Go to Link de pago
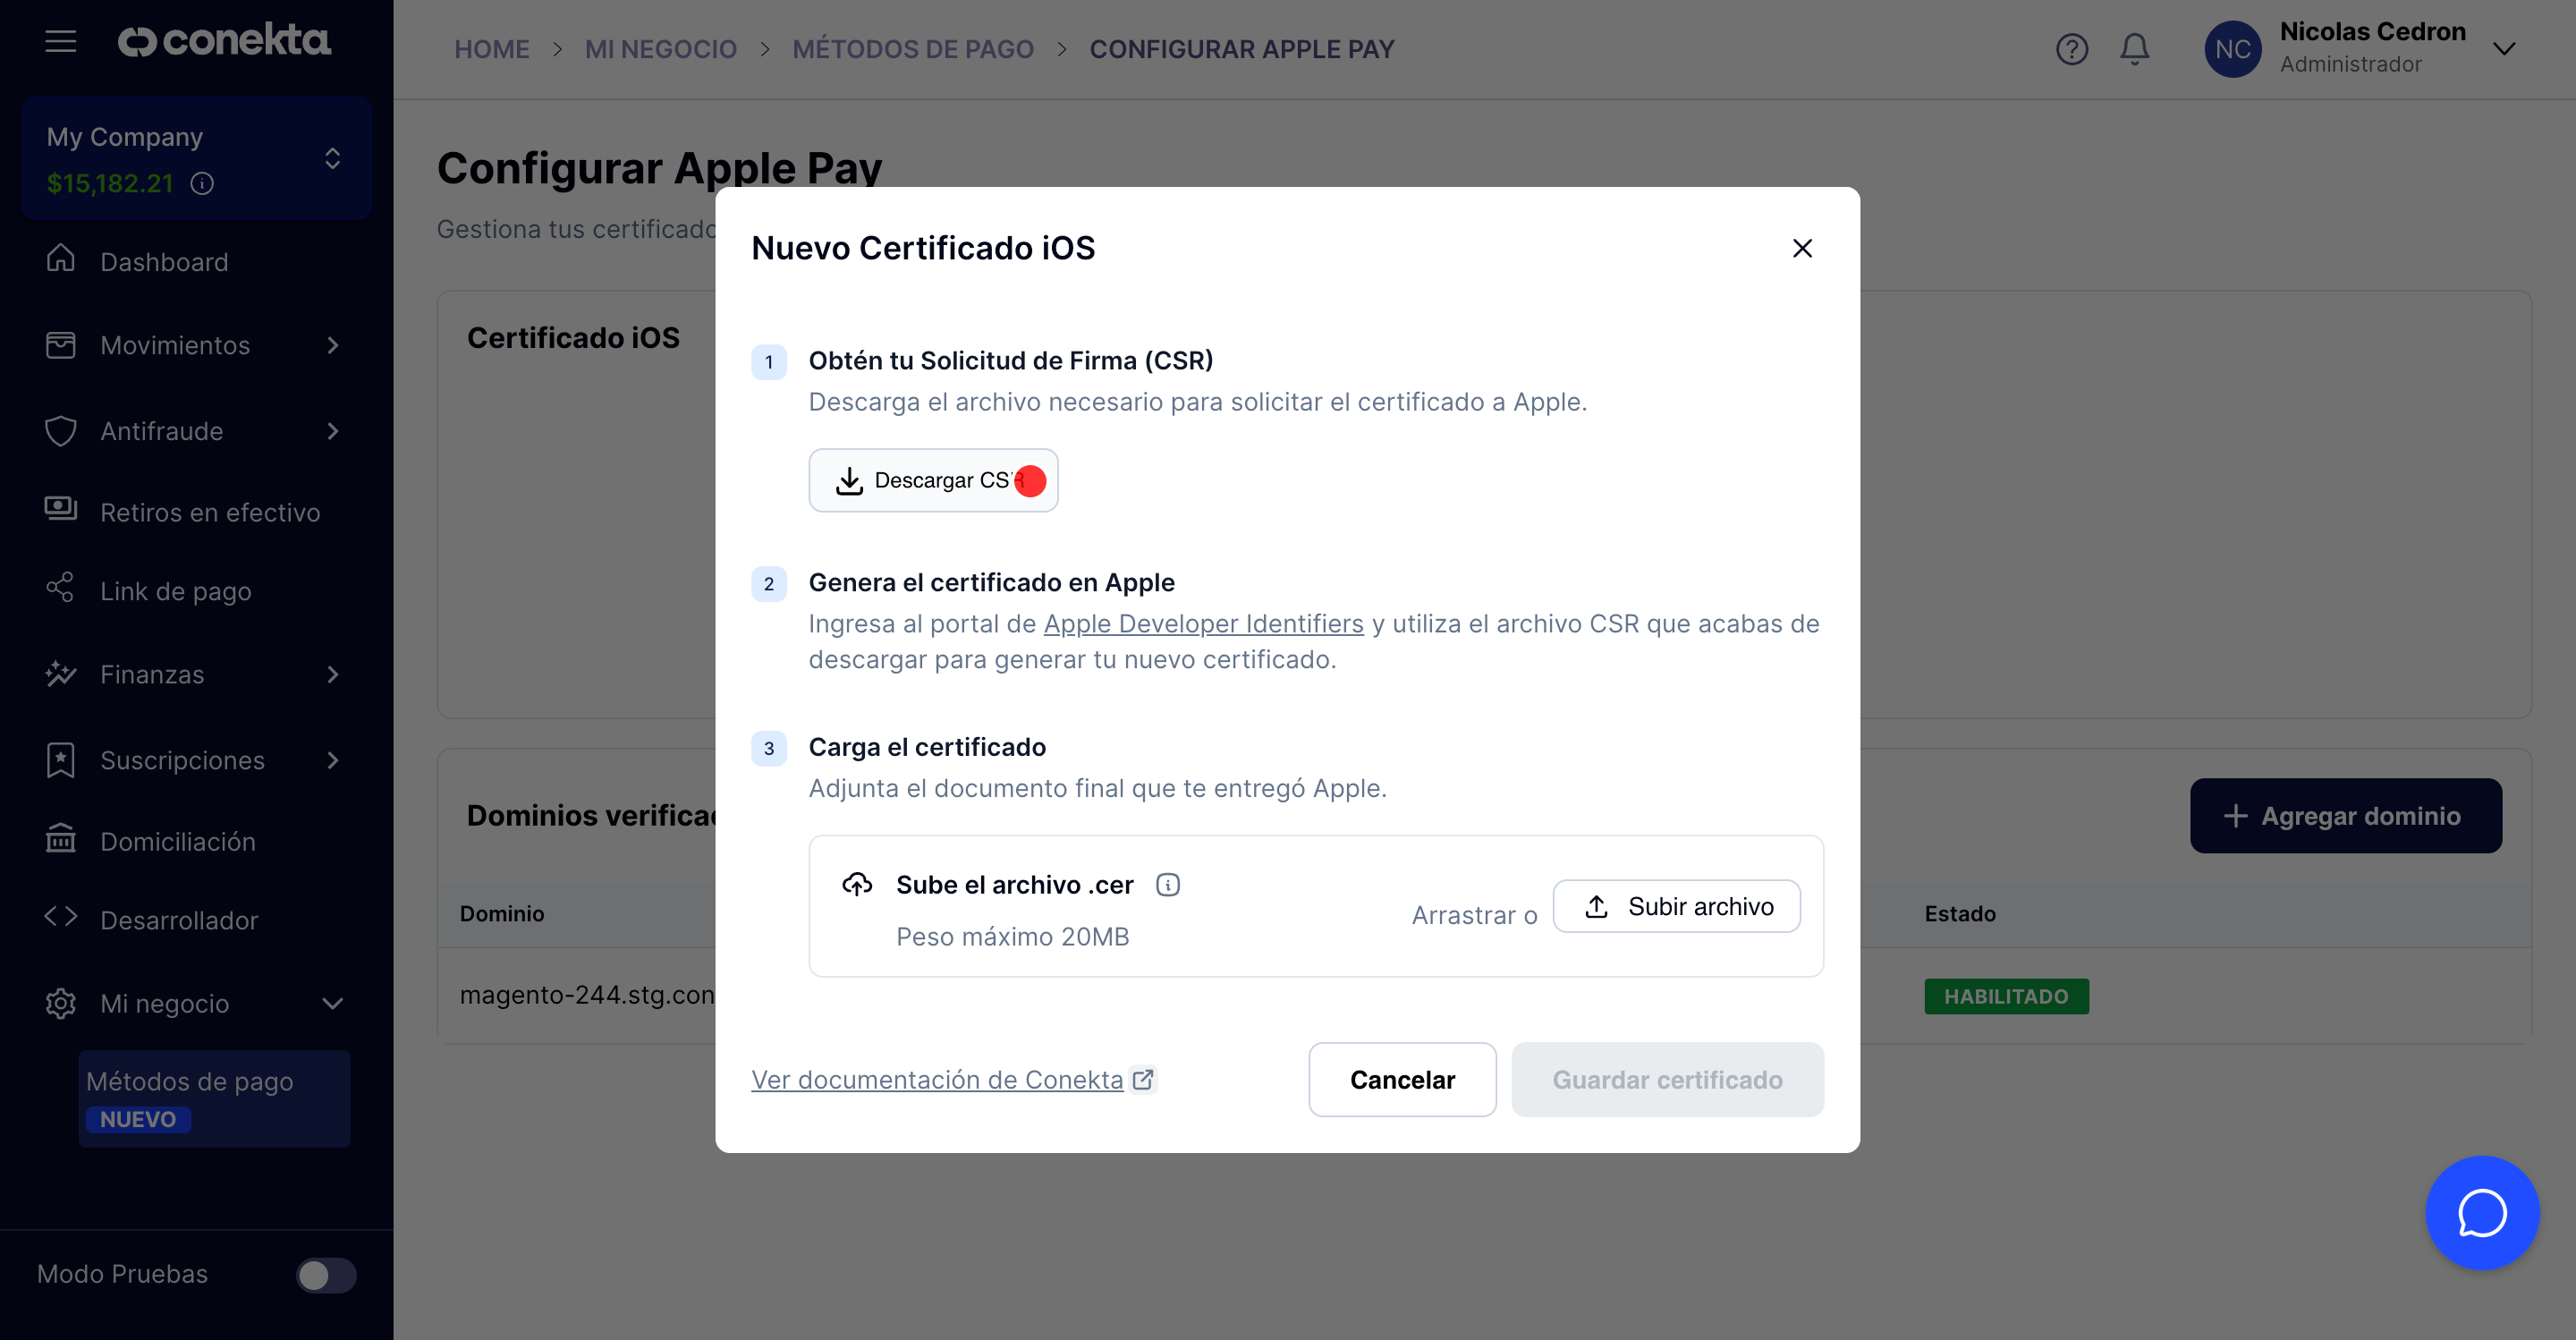This screenshot has height=1340, width=2576. (175, 591)
